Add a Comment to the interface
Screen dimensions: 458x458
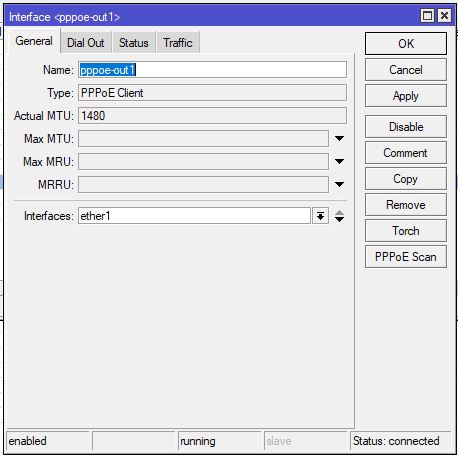coord(406,153)
